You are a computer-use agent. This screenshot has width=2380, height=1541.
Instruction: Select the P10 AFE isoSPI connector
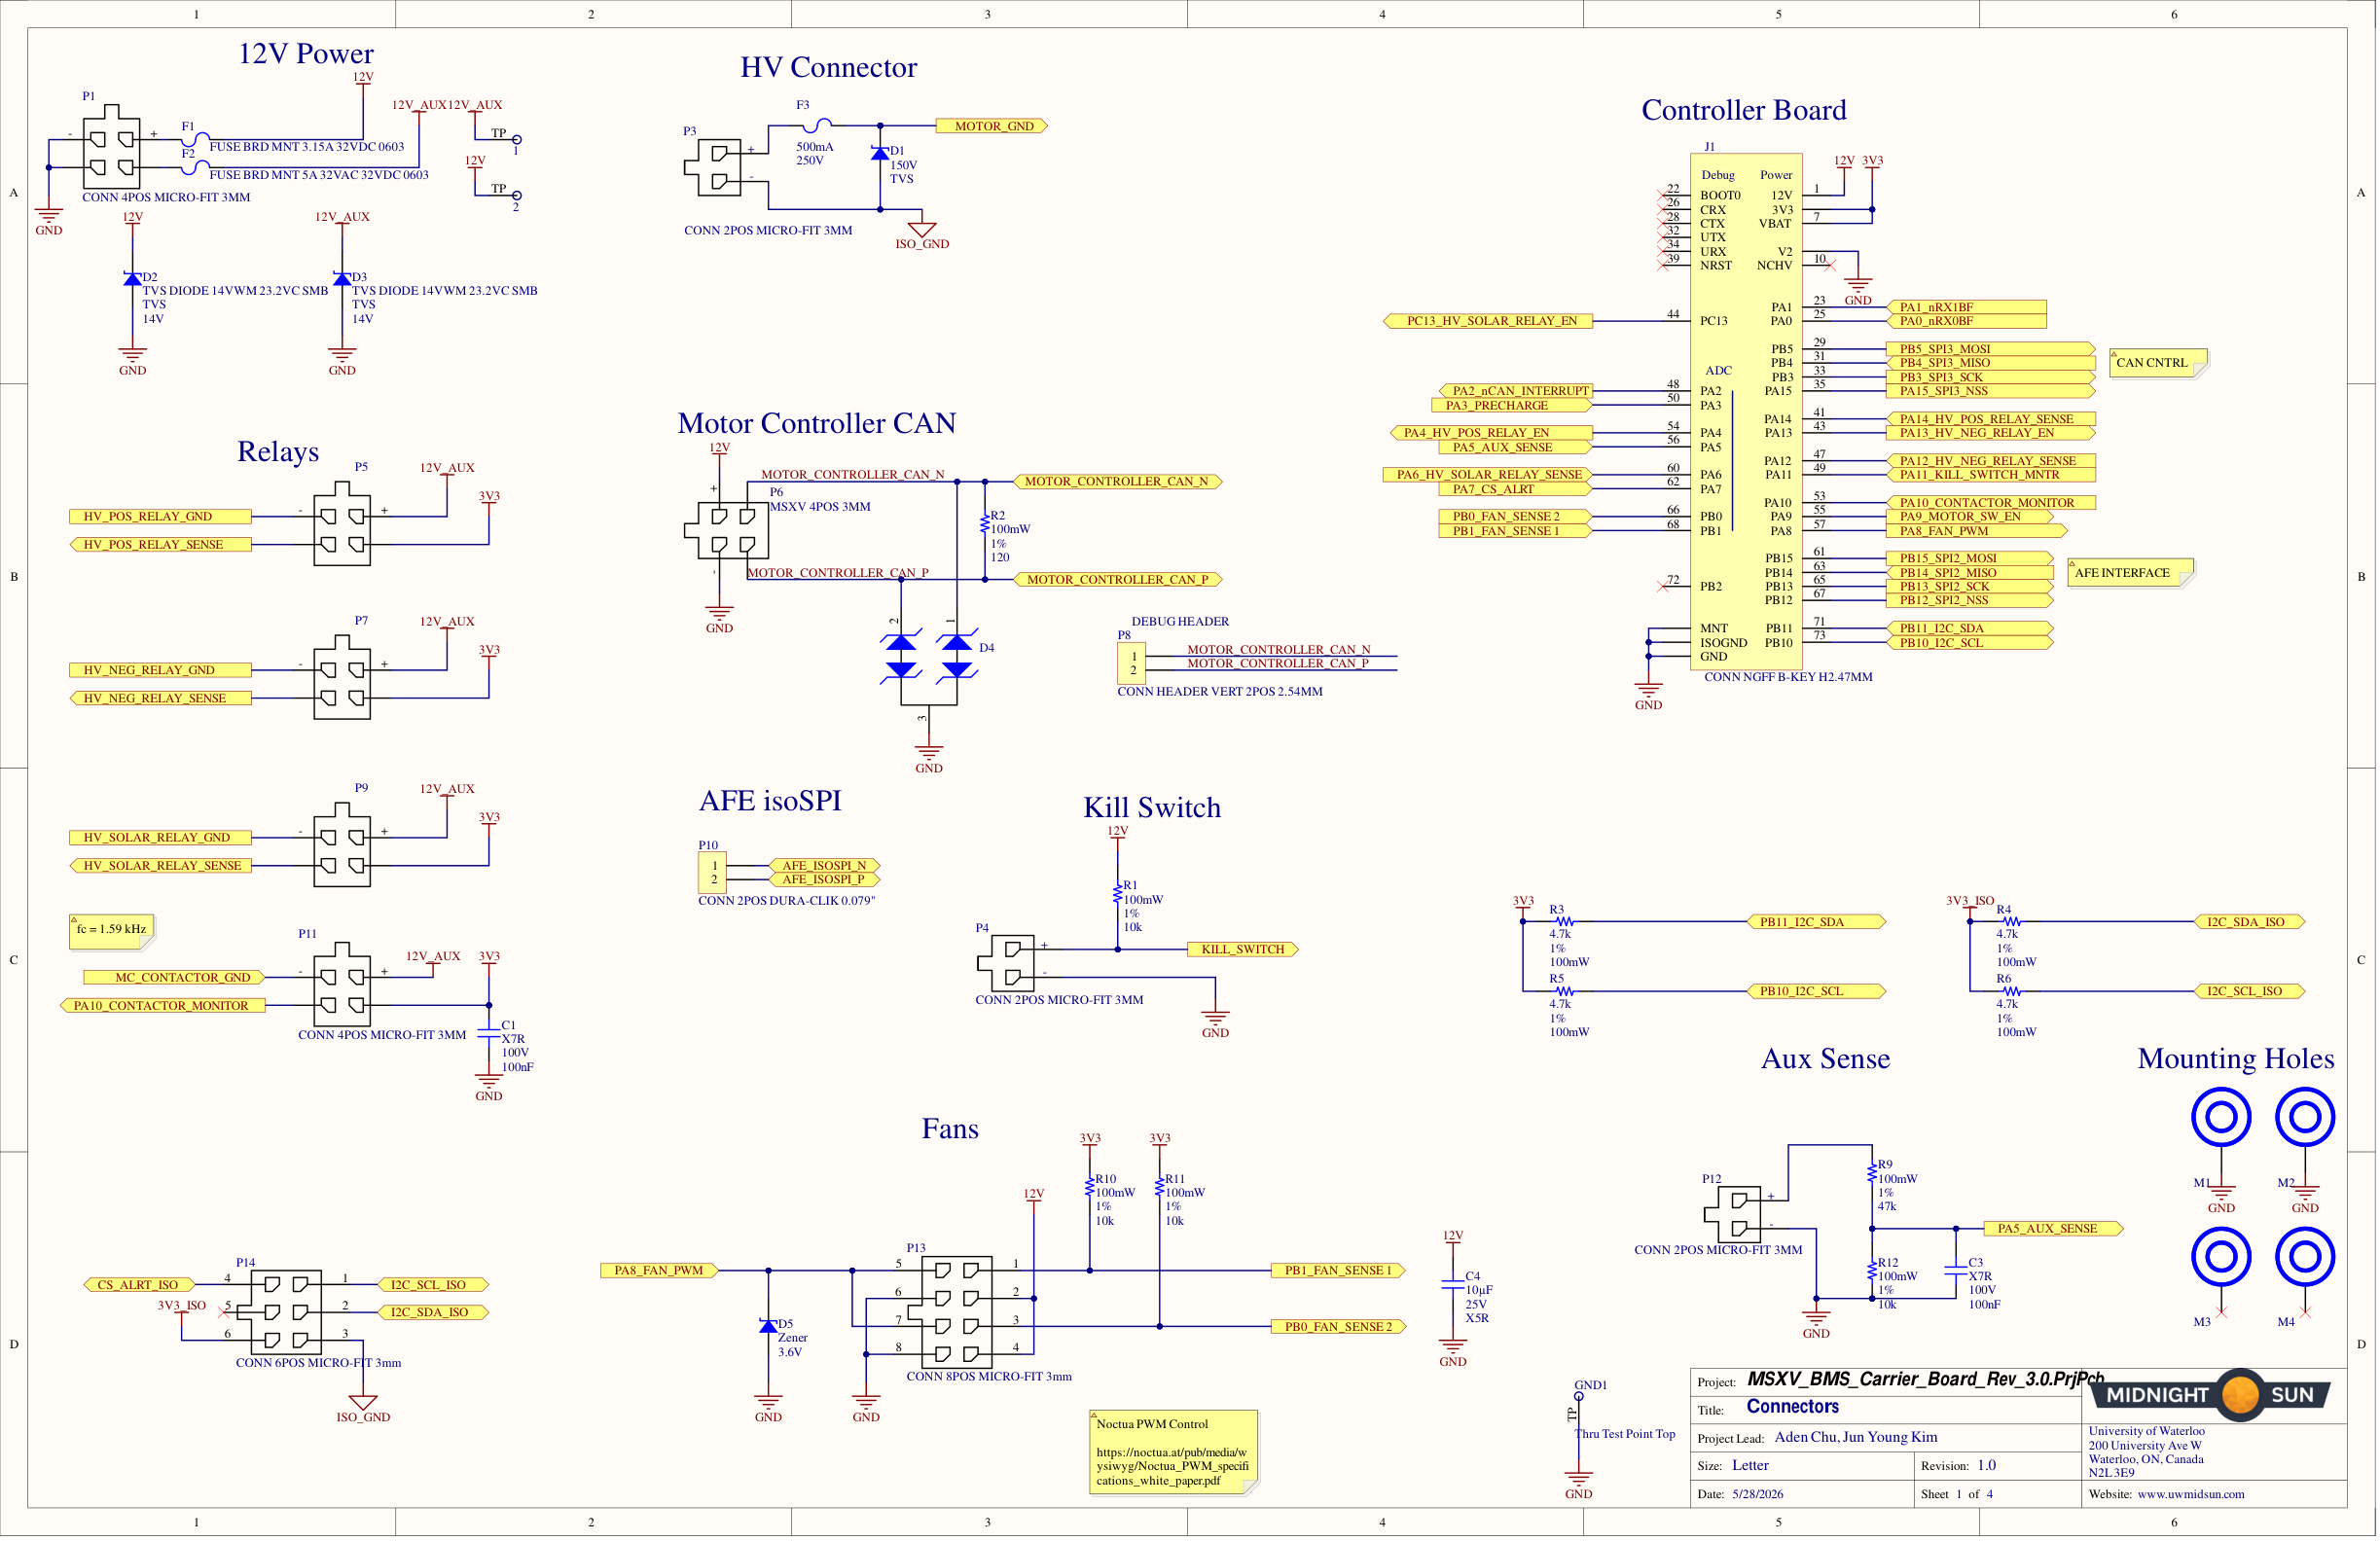712,872
